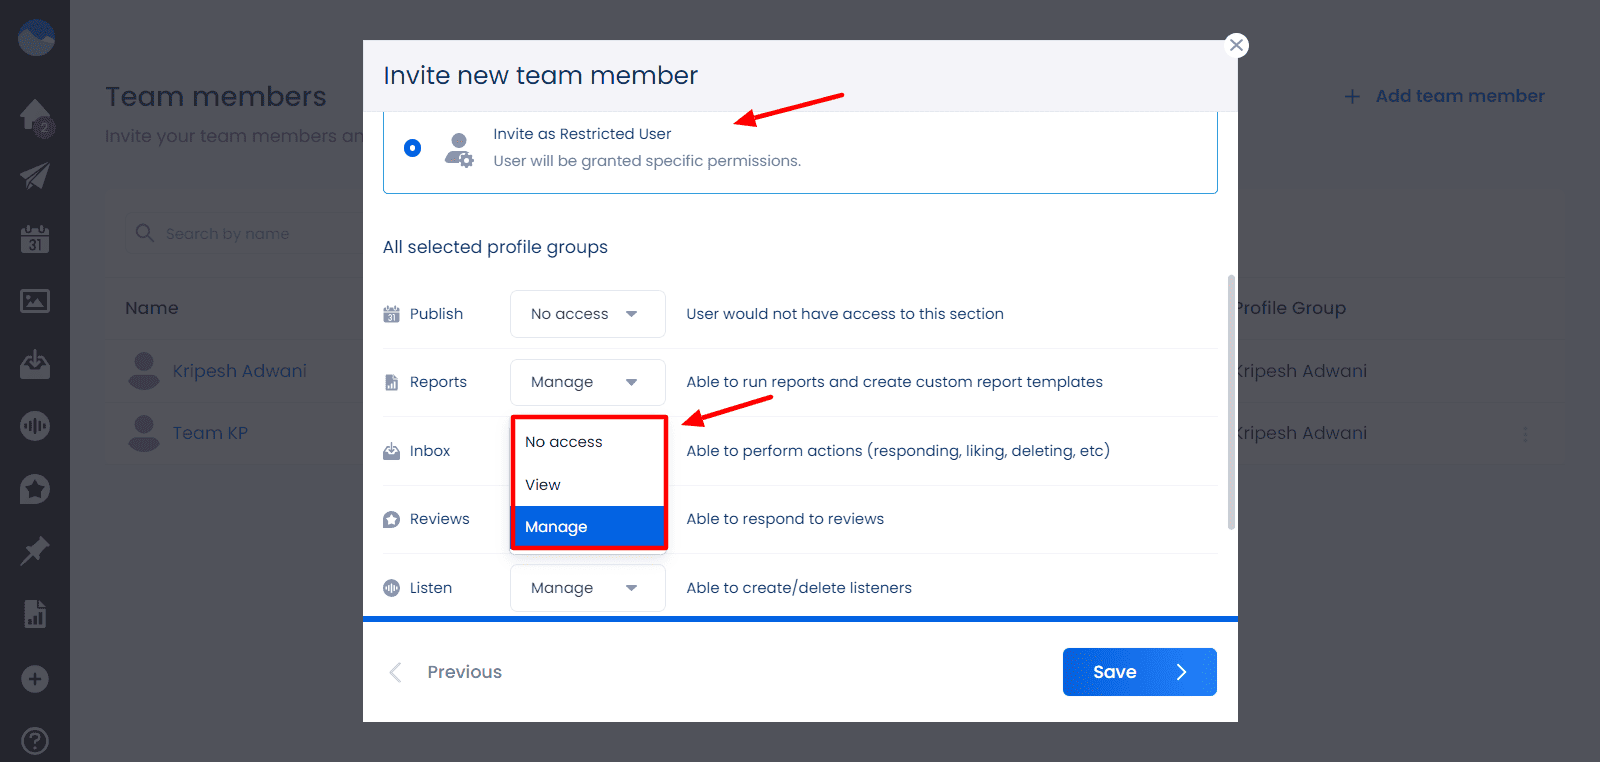Choose View option in the Inbox menu
1600x762 pixels.
[x=543, y=485]
